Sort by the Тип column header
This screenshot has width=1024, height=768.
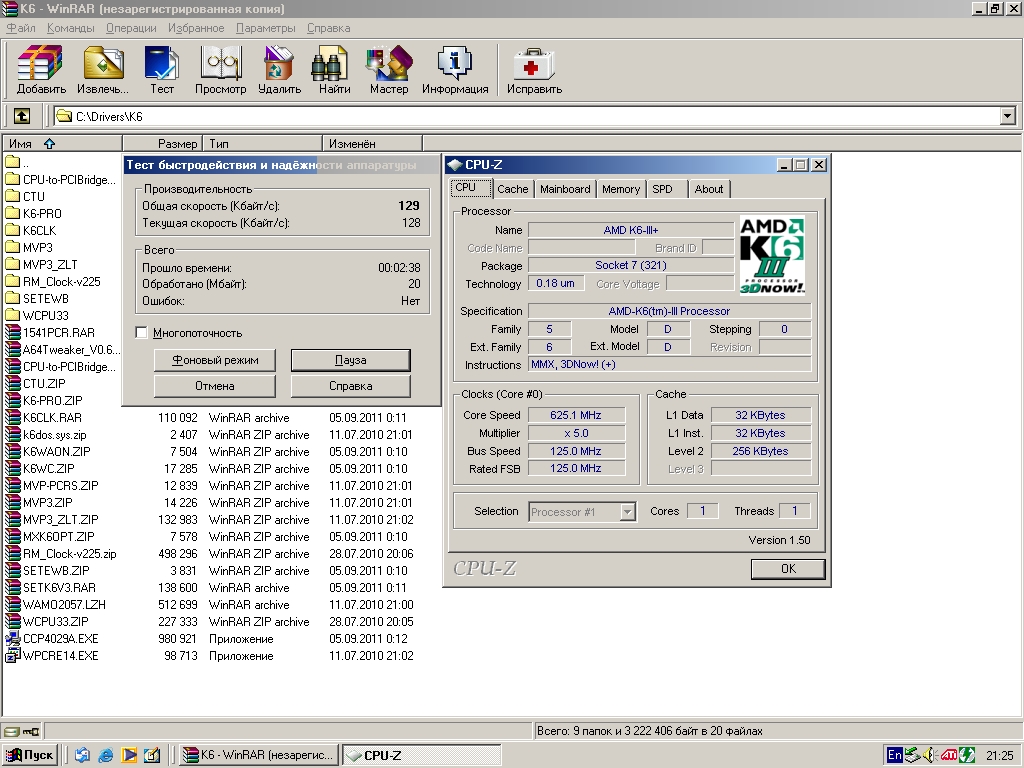point(263,144)
